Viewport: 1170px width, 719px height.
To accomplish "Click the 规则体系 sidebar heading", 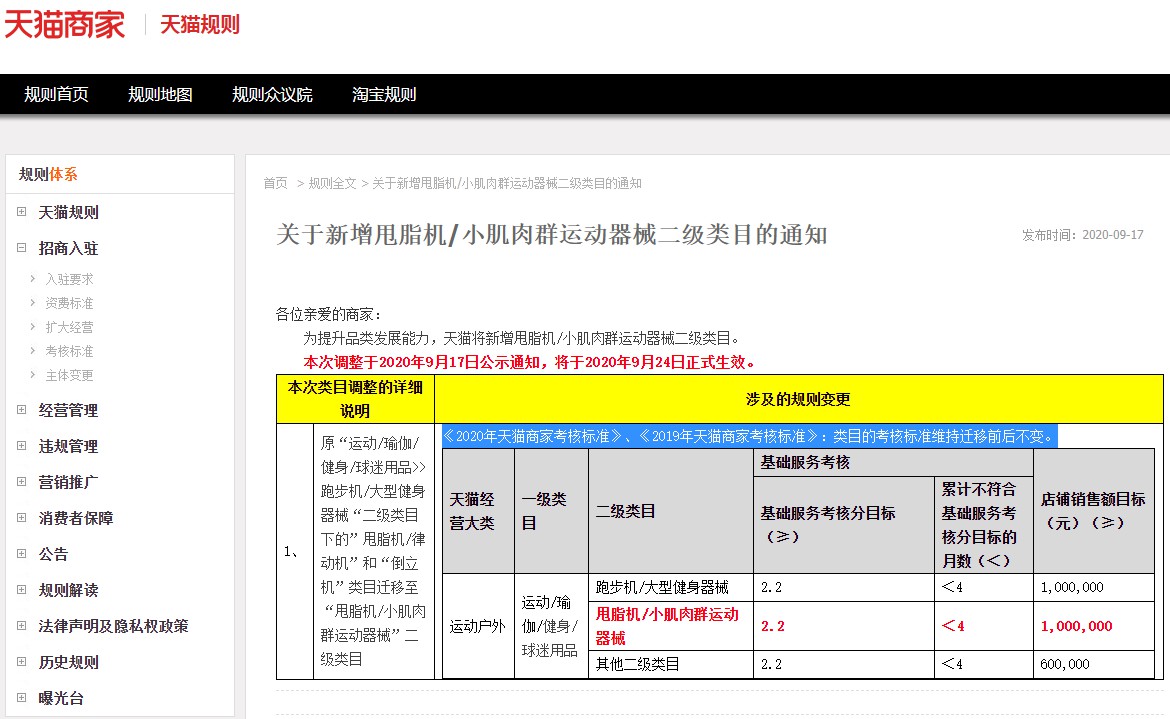I will click(48, 174).
